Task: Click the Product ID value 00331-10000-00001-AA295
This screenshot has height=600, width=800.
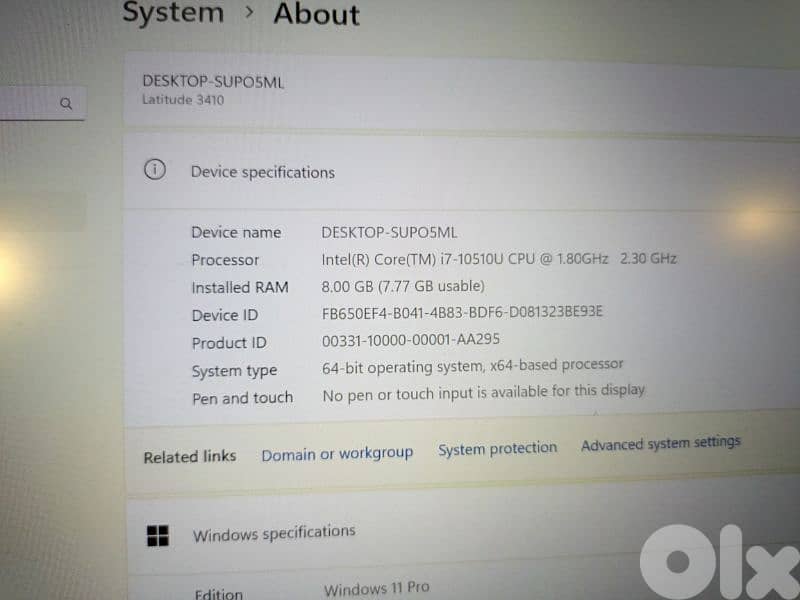Action: (x=410, y=340)
